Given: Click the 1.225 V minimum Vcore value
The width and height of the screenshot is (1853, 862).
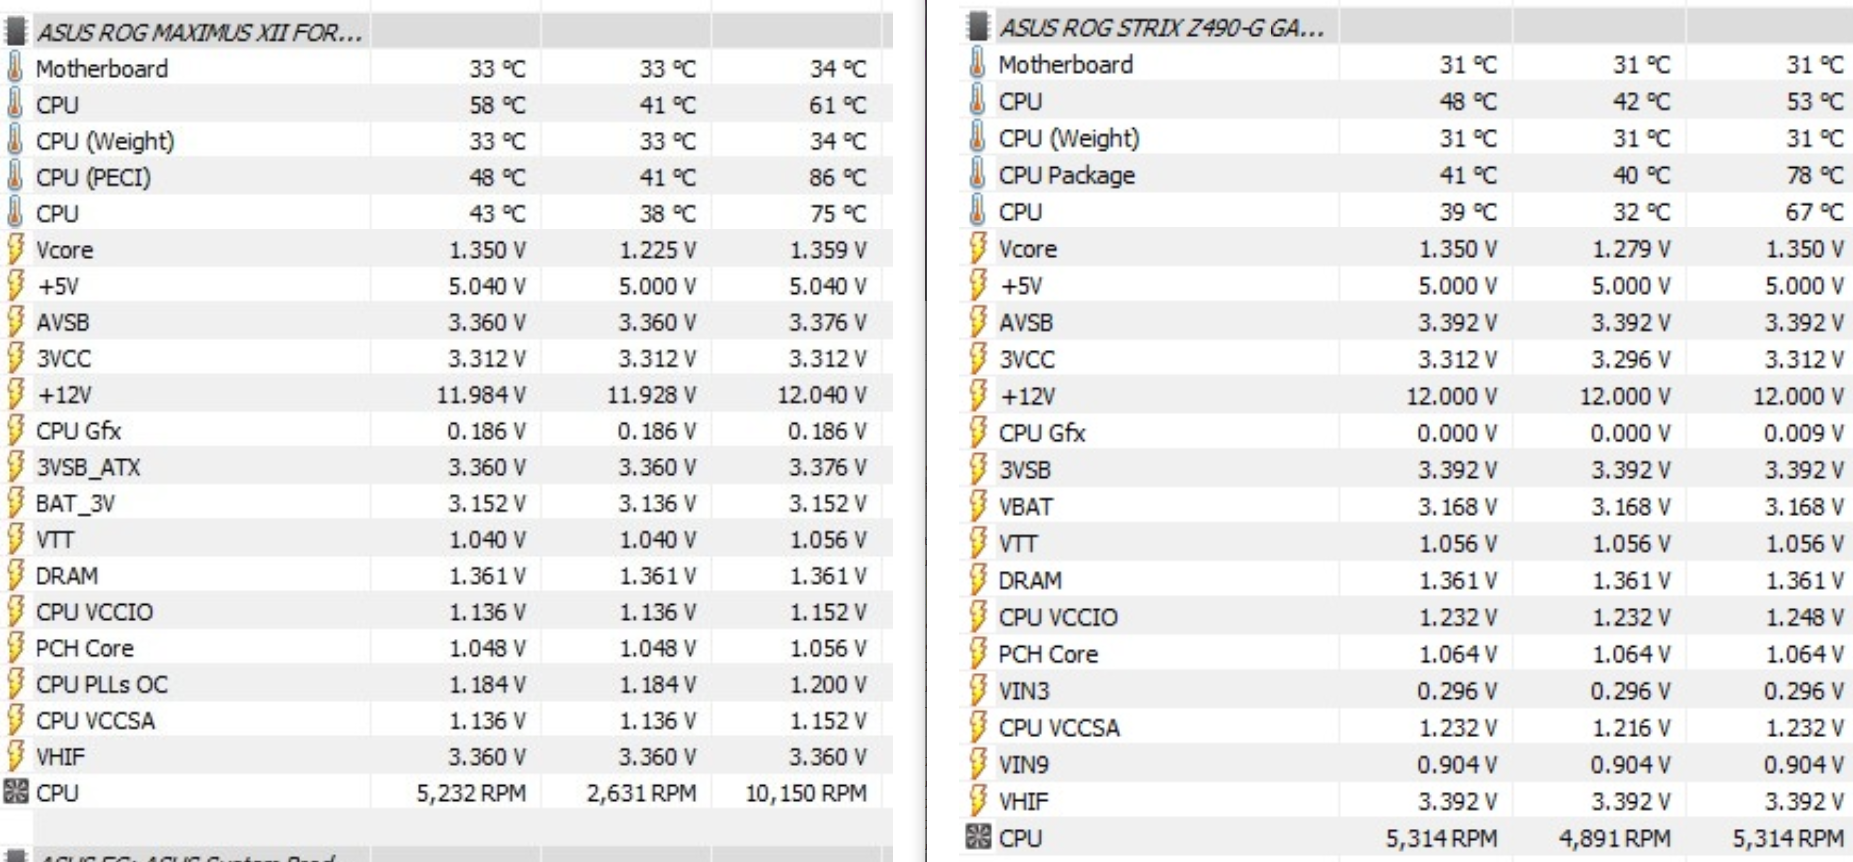Looking at the screenshot, I should [657, 250].
